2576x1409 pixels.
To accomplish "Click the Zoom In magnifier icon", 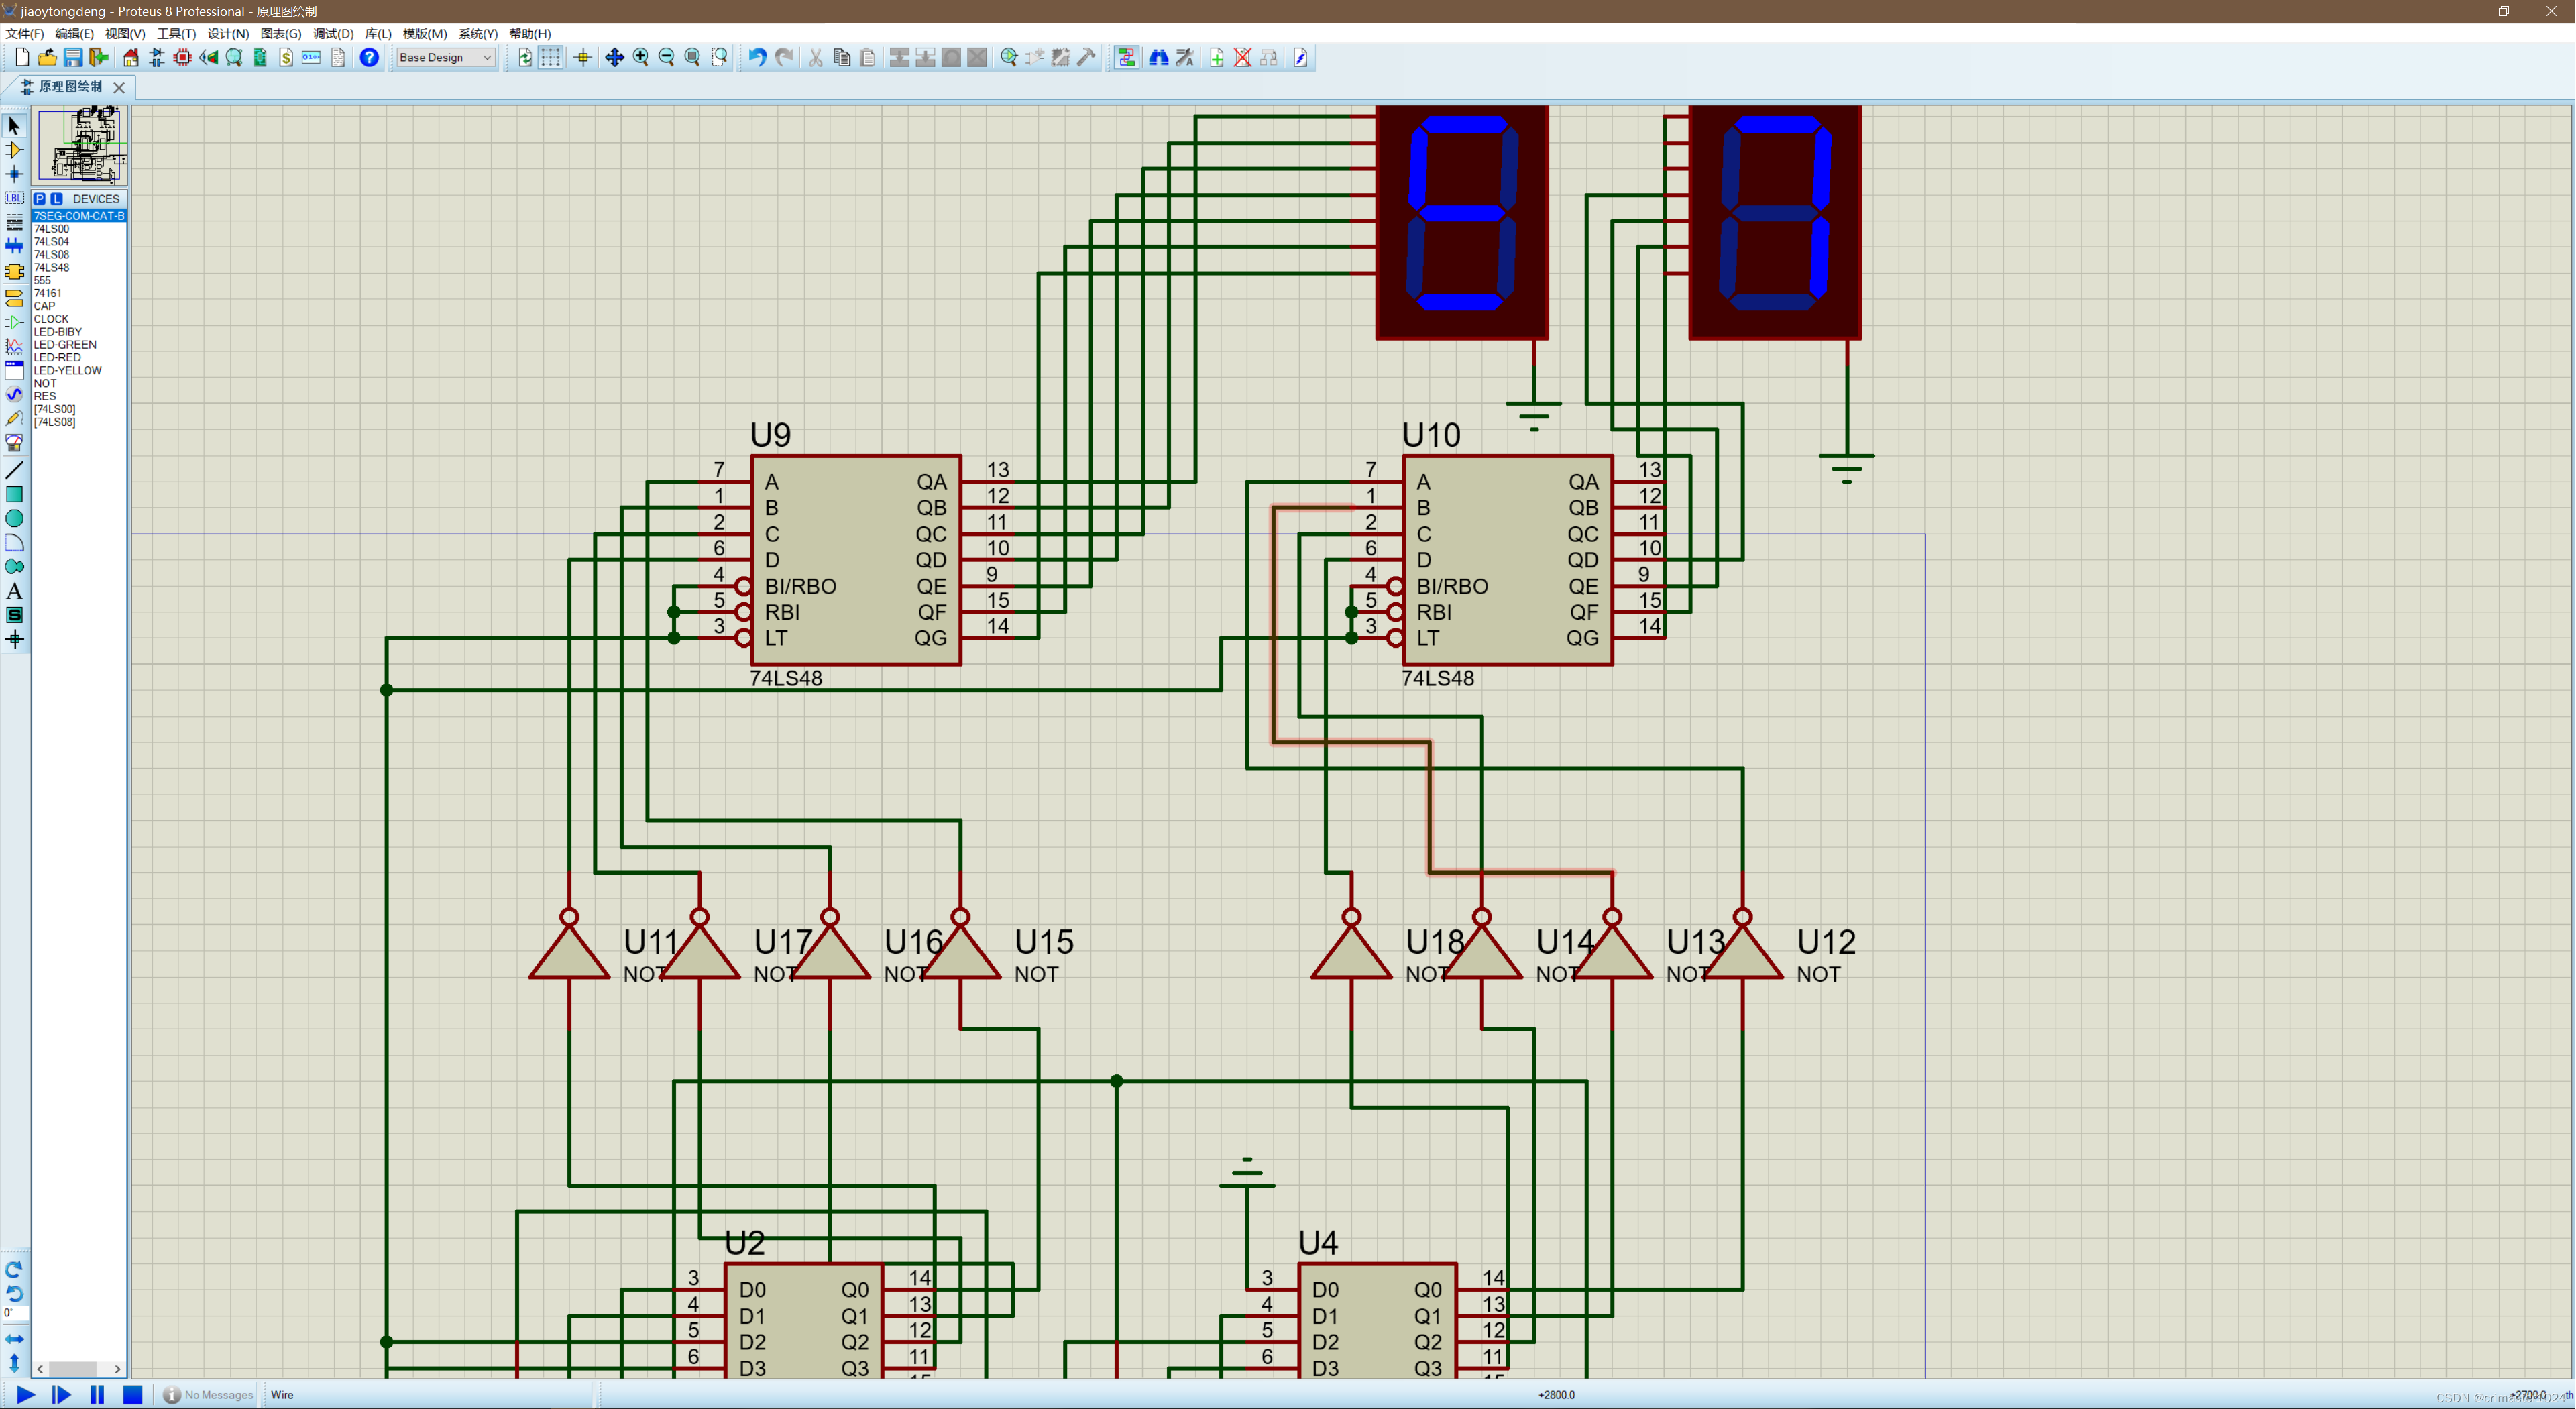I will [x=641, y=57].
